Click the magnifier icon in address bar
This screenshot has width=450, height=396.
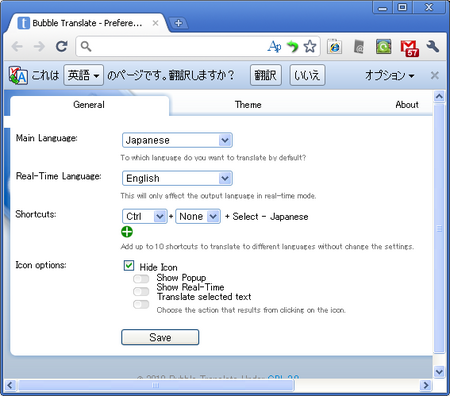coord(86,47)
